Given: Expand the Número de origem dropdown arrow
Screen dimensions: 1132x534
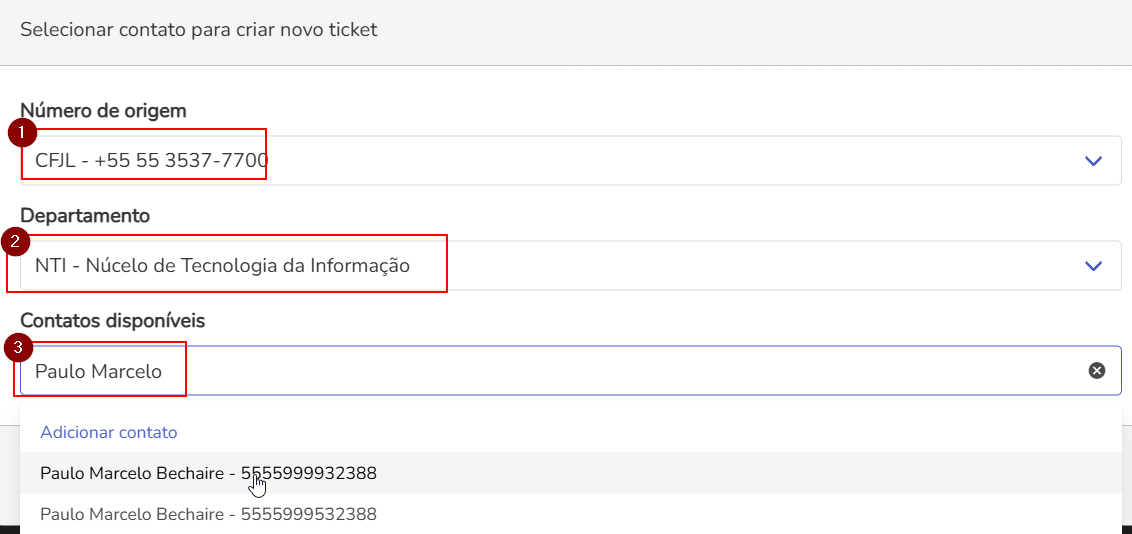Looking at the screenshot, I should coord(1093,161).
